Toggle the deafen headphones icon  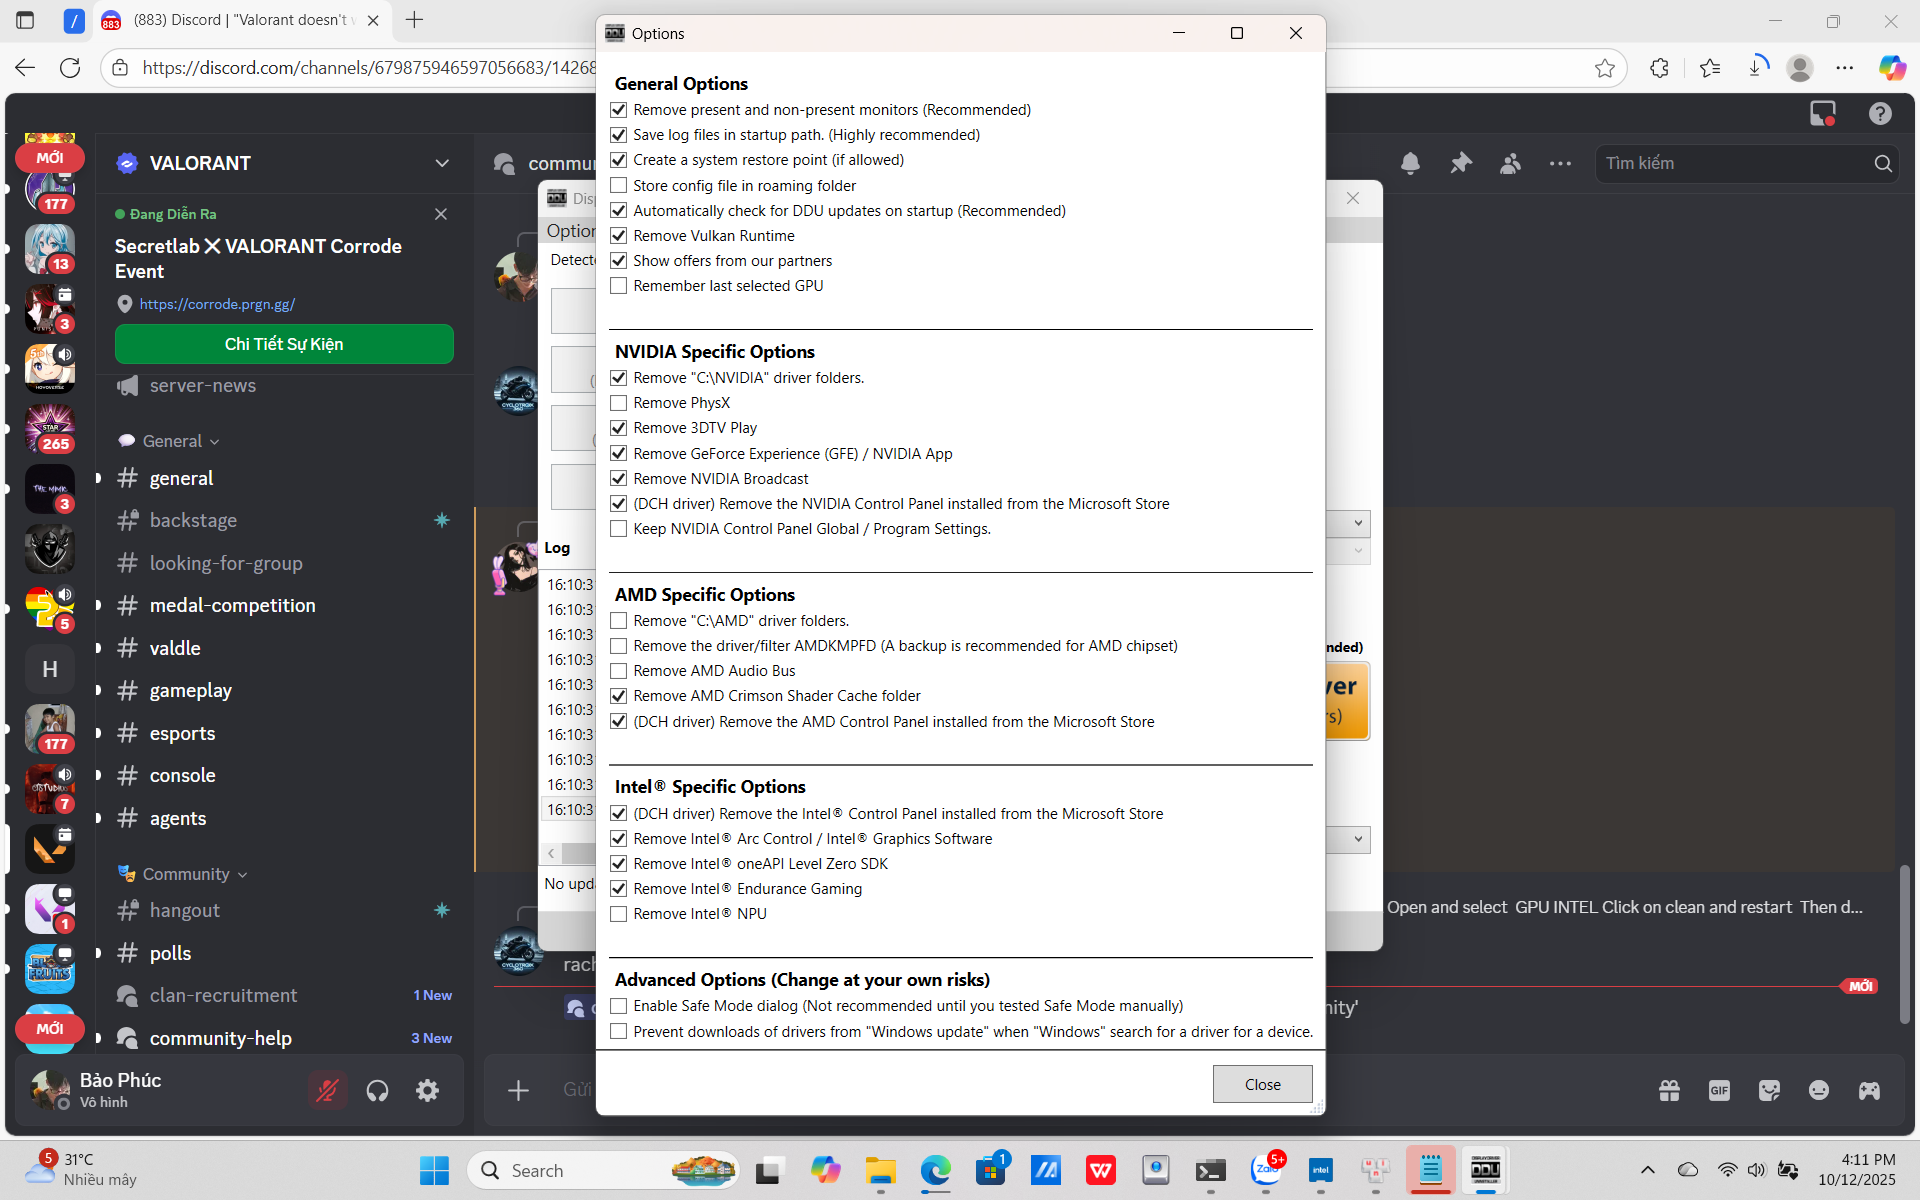[377, 1091]
